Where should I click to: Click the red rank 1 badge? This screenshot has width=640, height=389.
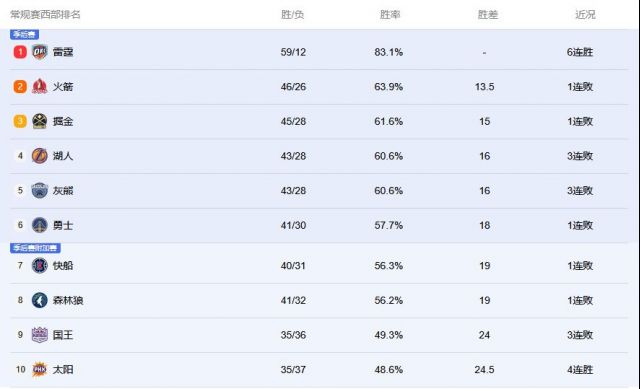point(20,52)
